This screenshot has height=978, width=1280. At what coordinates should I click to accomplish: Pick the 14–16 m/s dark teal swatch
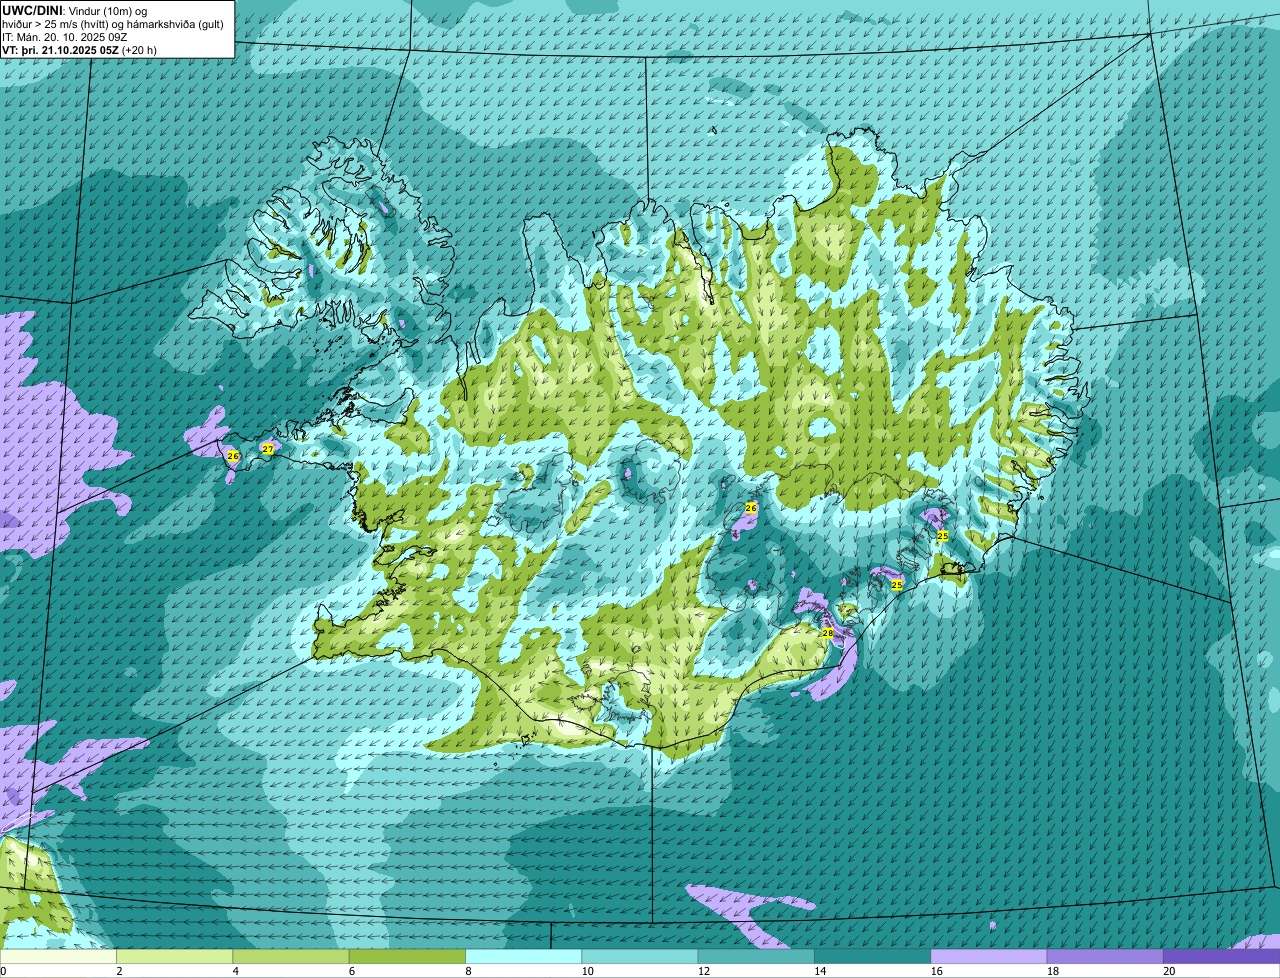[872, 956]
